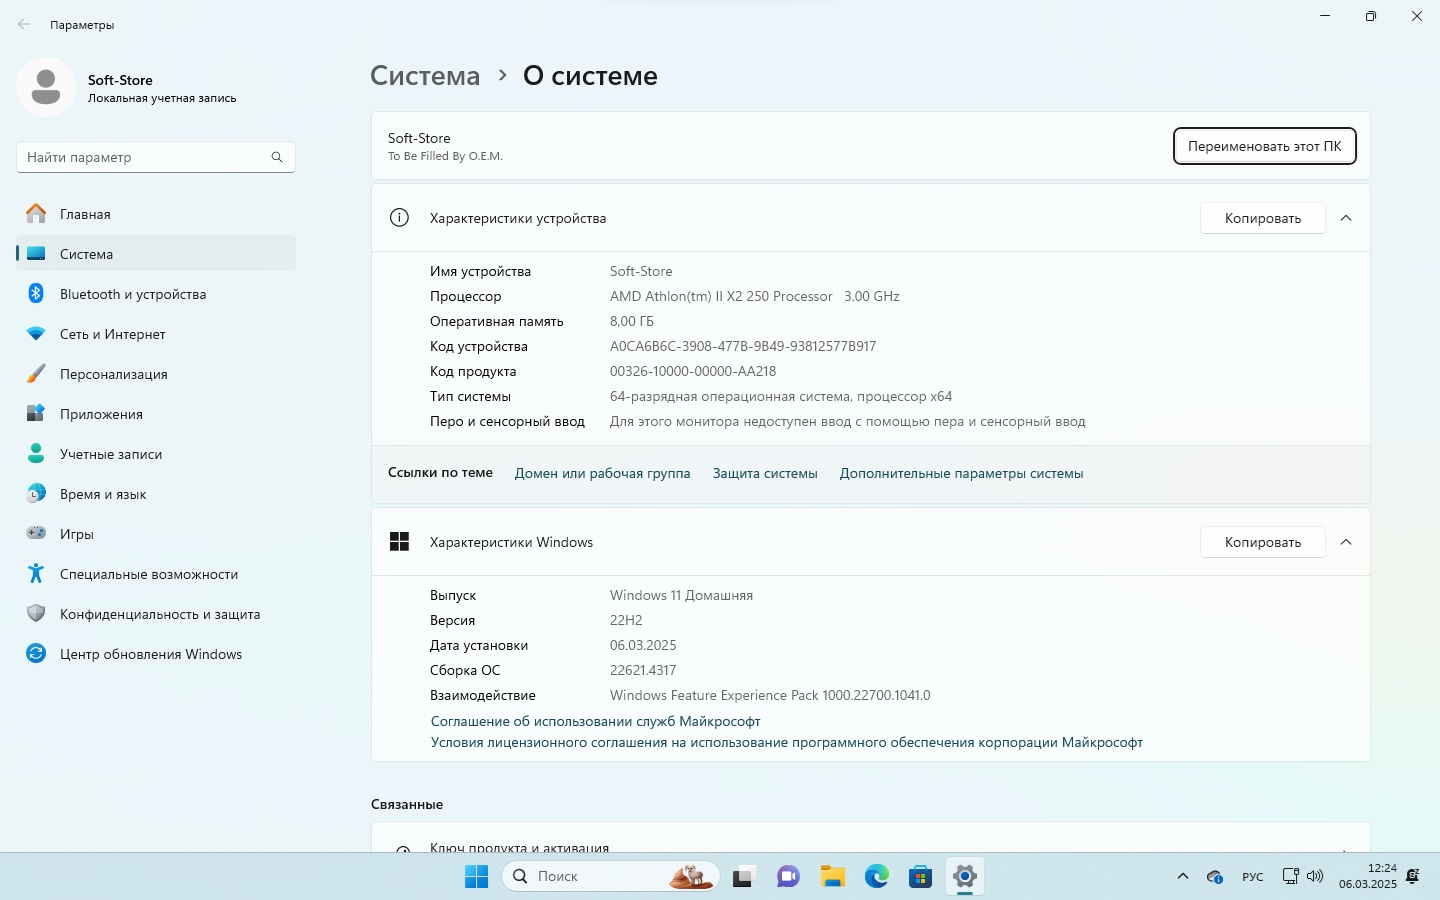Open the Home (Главная) house icon
1440x900 pixels.
click(x=36, y=213)
